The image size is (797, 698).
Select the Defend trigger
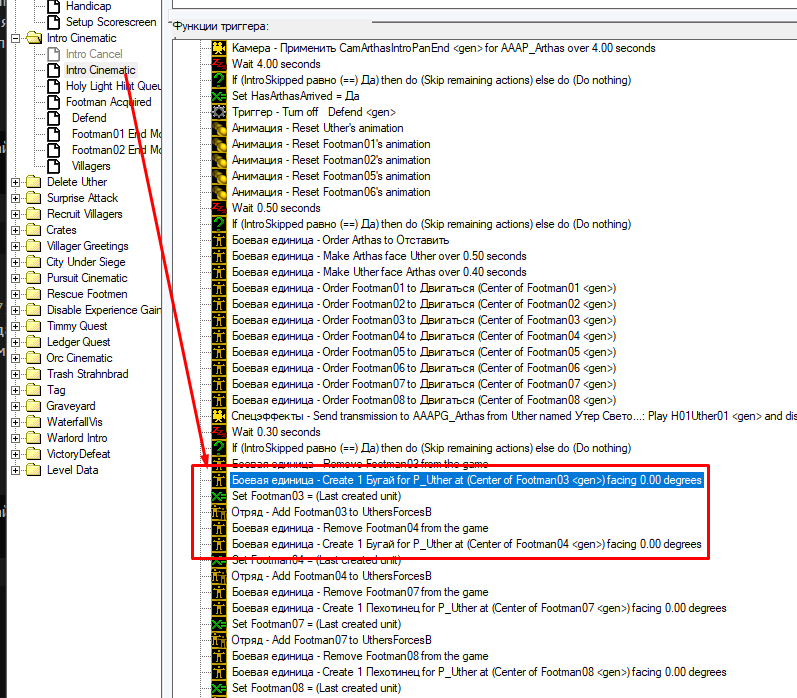pos(89,118)
